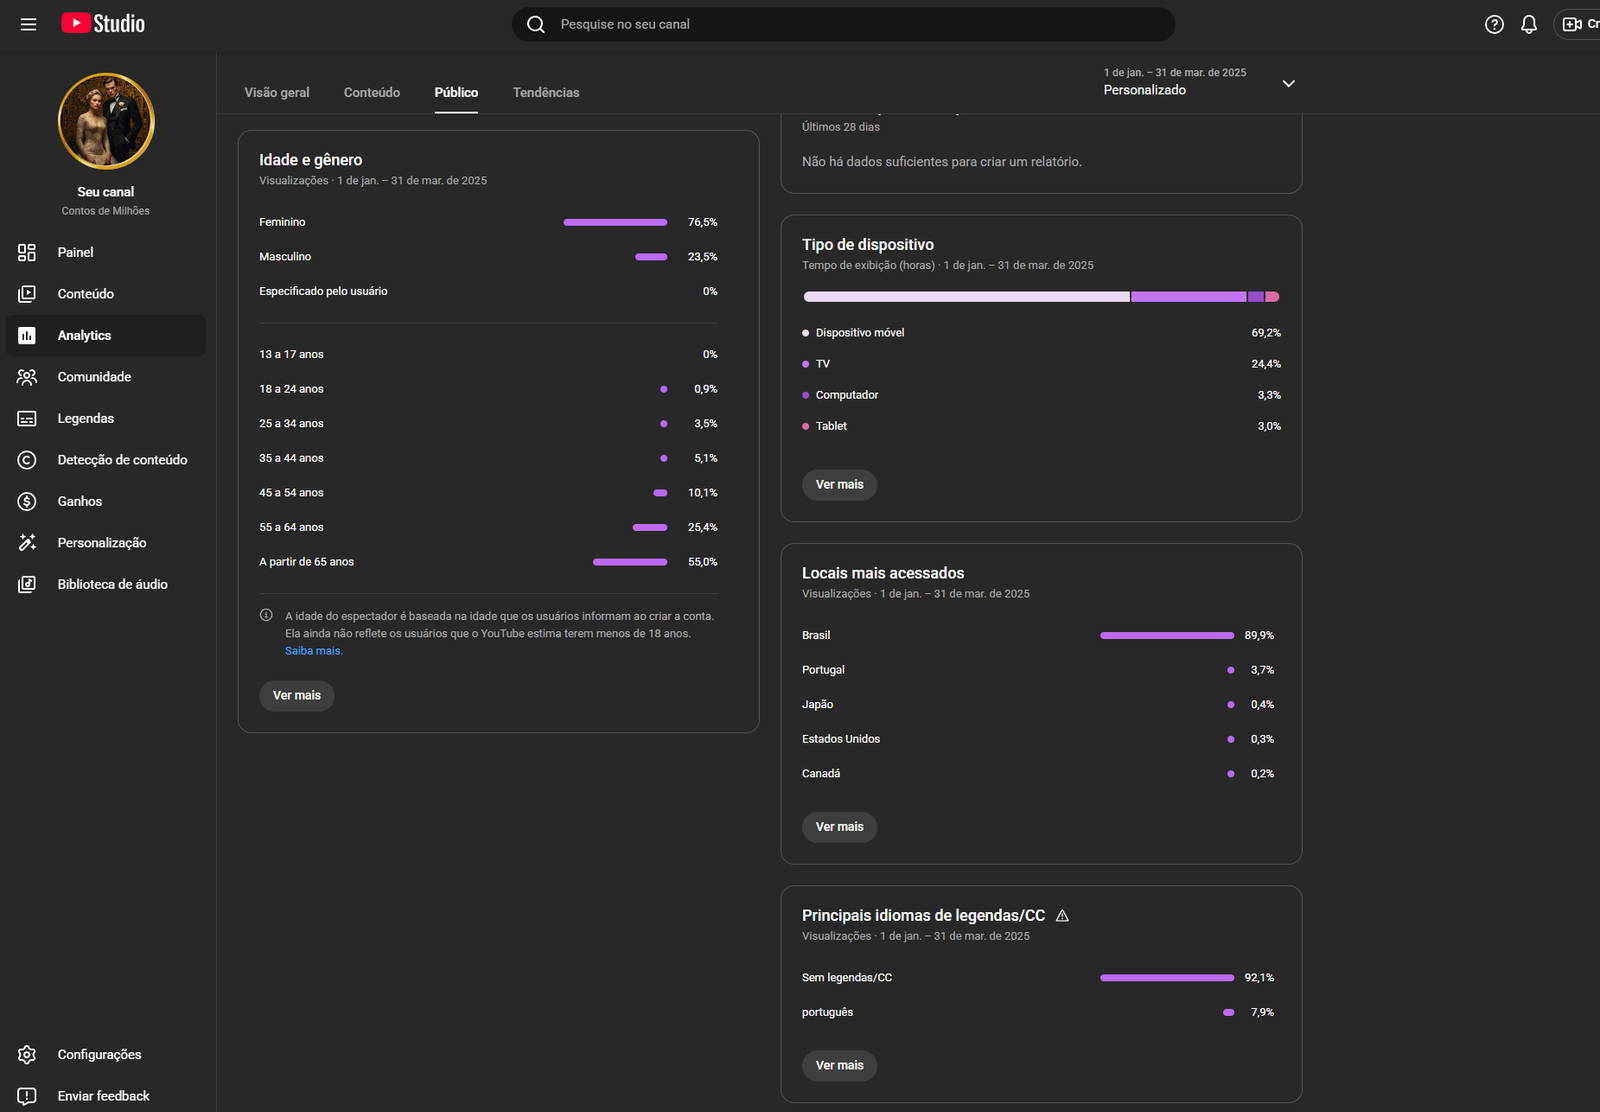Click the Saiba mais link
Image resolution: width=1600 pixels, height=1112 pixels.
(x=313, y=651)
